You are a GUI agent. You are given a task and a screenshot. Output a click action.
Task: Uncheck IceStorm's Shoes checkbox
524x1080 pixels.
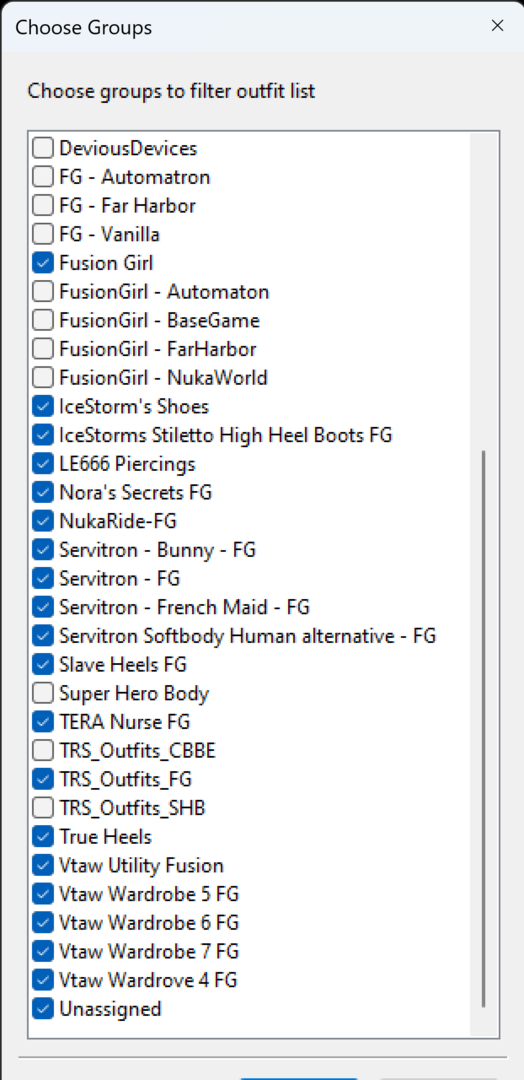43,406
